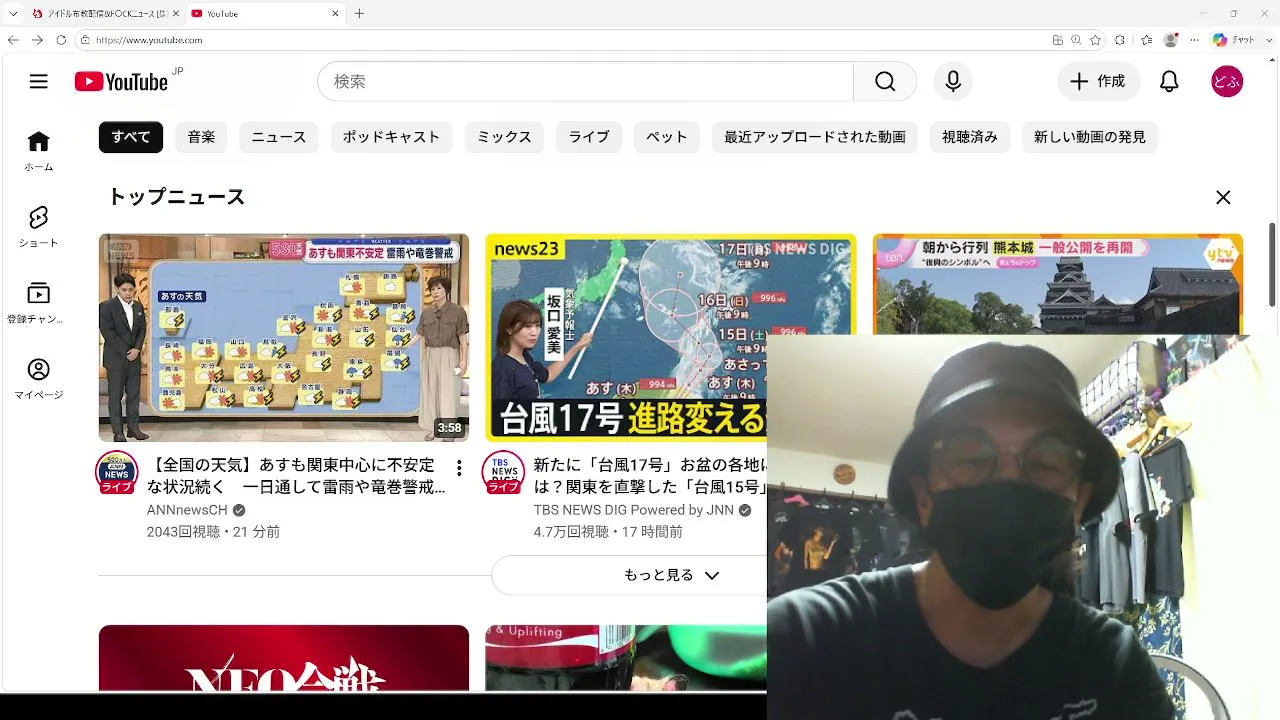Open the browser favorites list
This screenshot has height=720, width=1280.
coord(1145,40)
